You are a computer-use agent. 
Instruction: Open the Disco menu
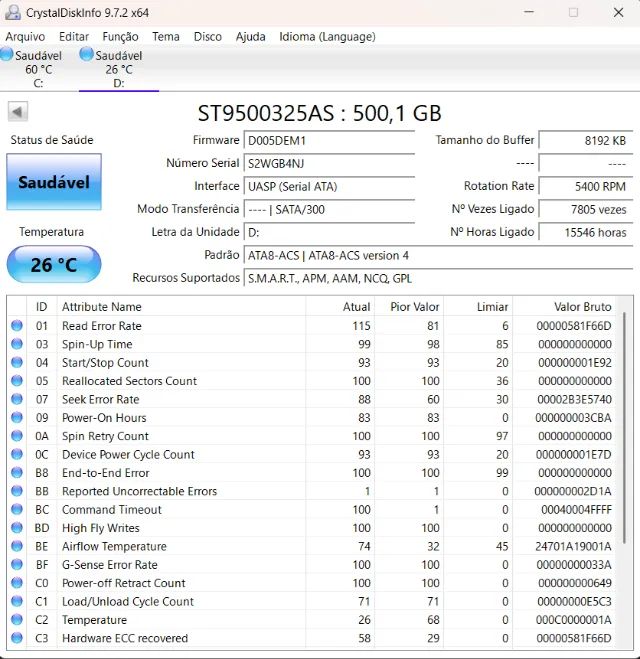[208, 37]
